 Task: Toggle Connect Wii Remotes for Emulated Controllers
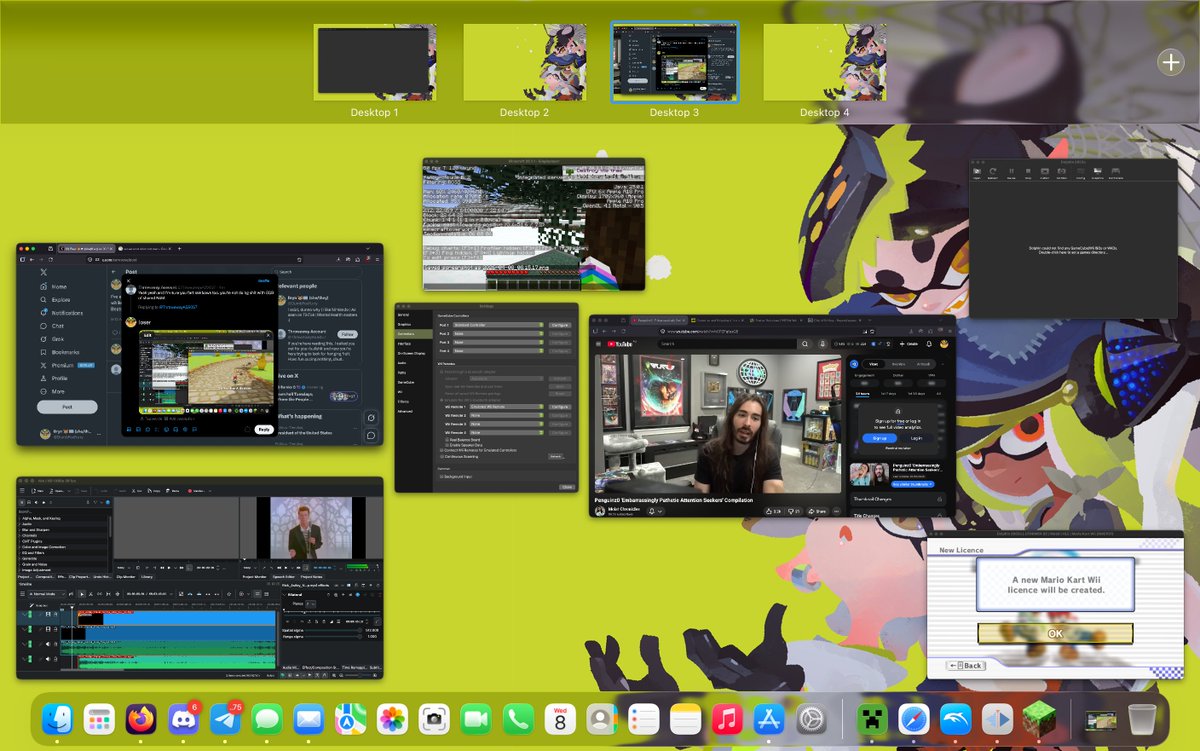pos(441,450)
